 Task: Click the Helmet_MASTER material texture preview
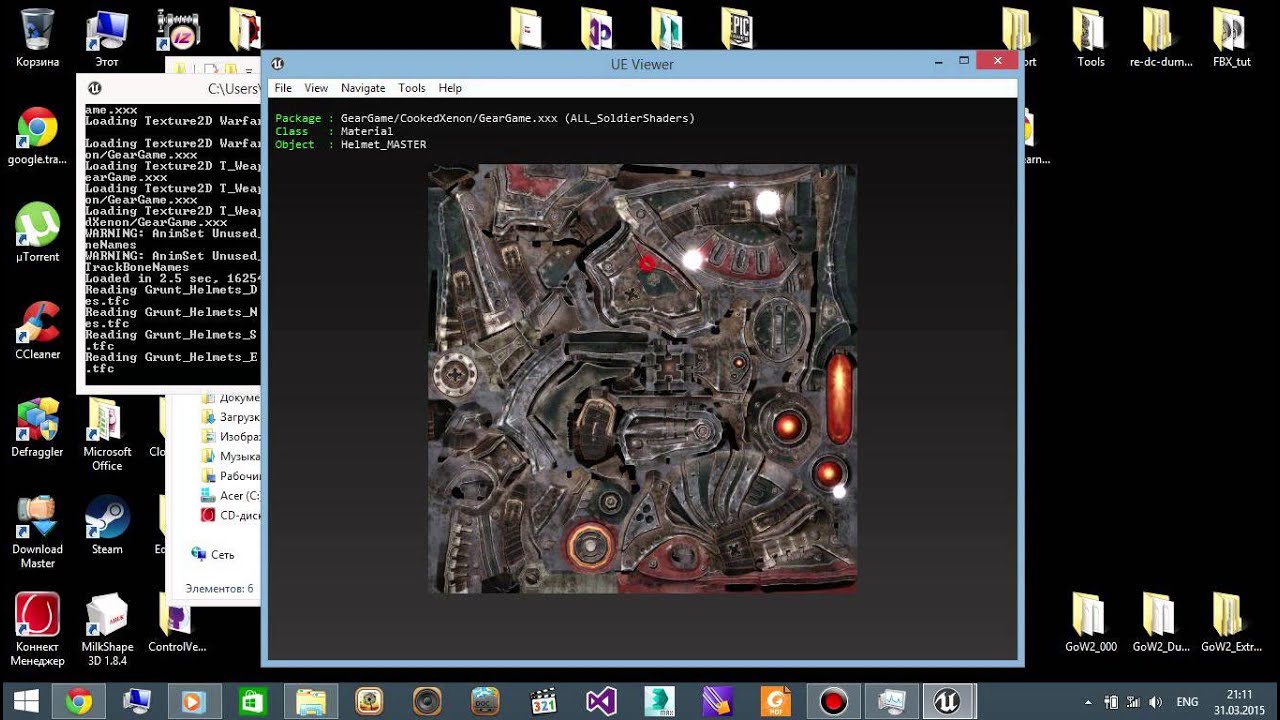[642, 379]
